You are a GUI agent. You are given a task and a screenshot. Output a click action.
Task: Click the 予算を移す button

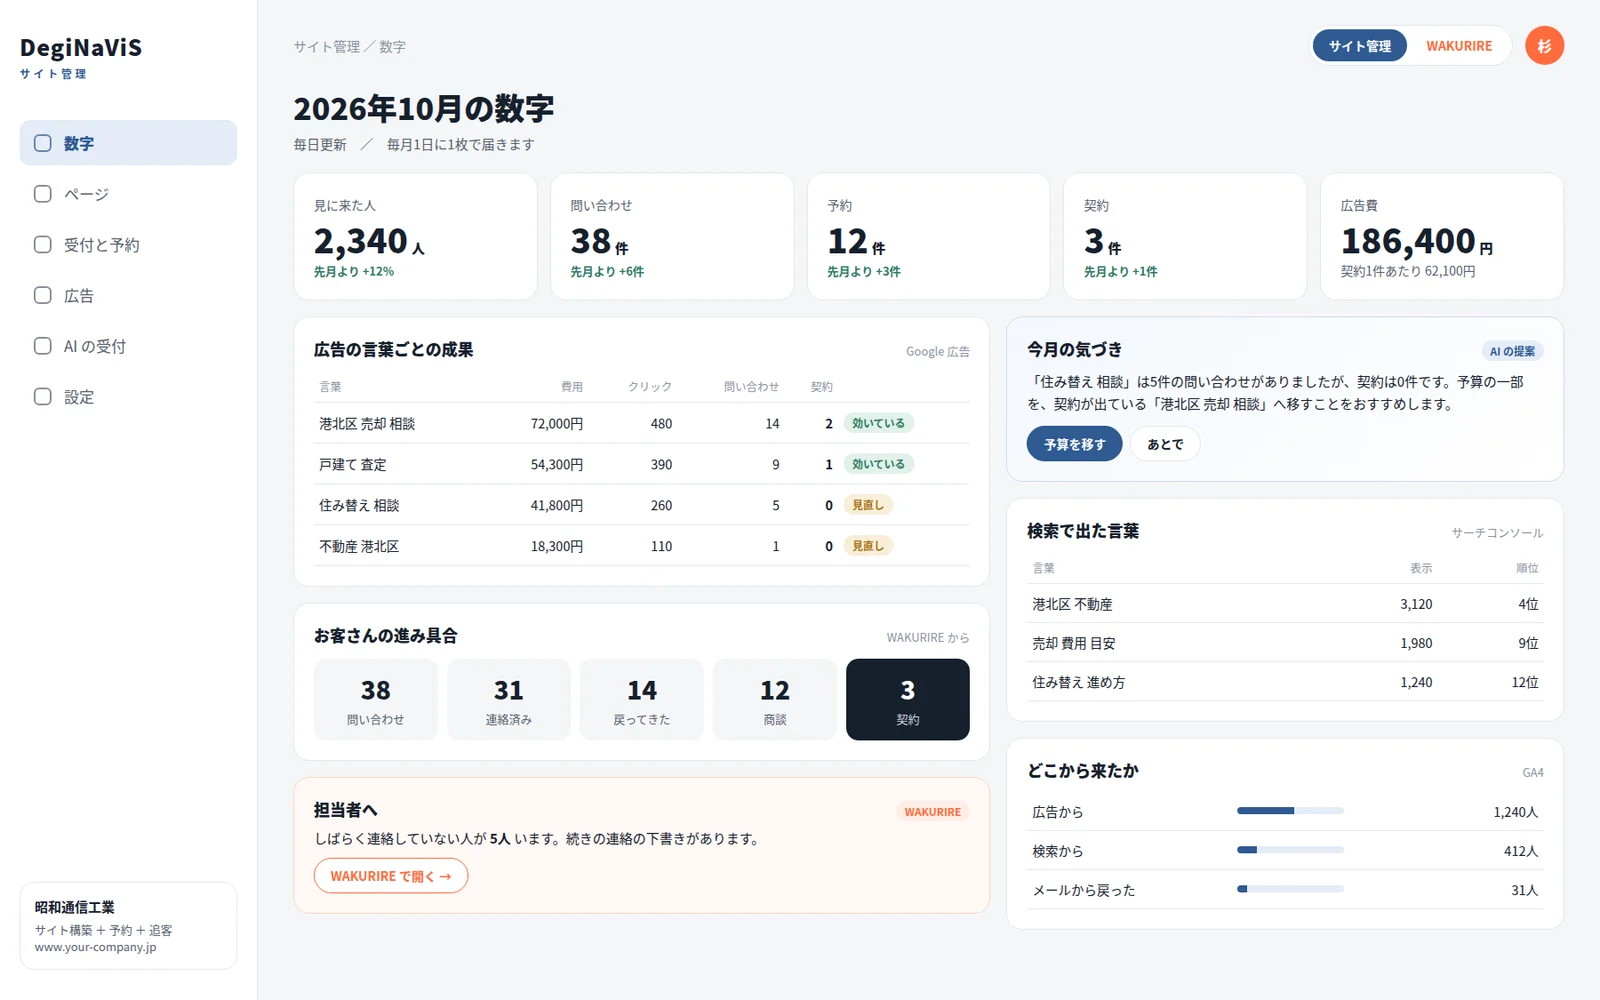point(1074,444)
